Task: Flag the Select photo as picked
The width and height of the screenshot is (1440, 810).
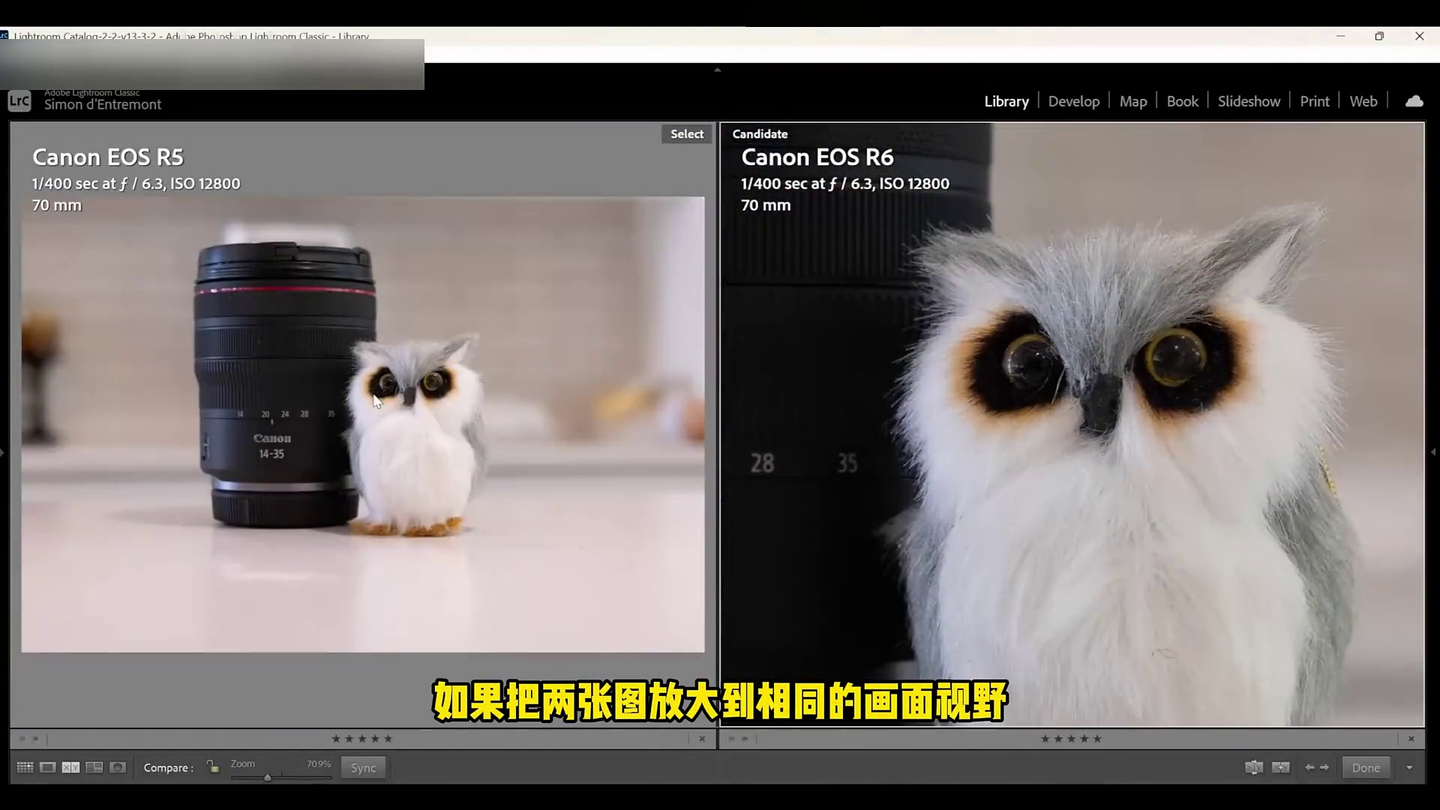Action: click(x=22, y=739)
